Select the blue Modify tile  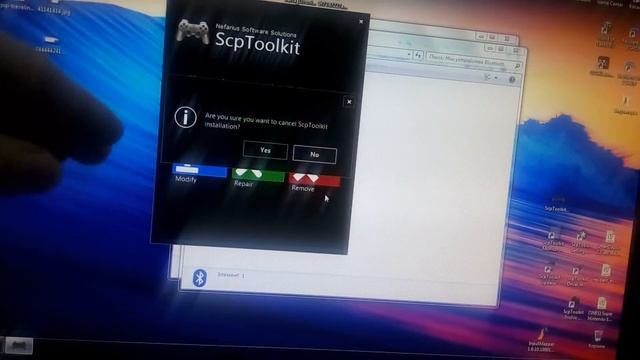pos(200,170)
